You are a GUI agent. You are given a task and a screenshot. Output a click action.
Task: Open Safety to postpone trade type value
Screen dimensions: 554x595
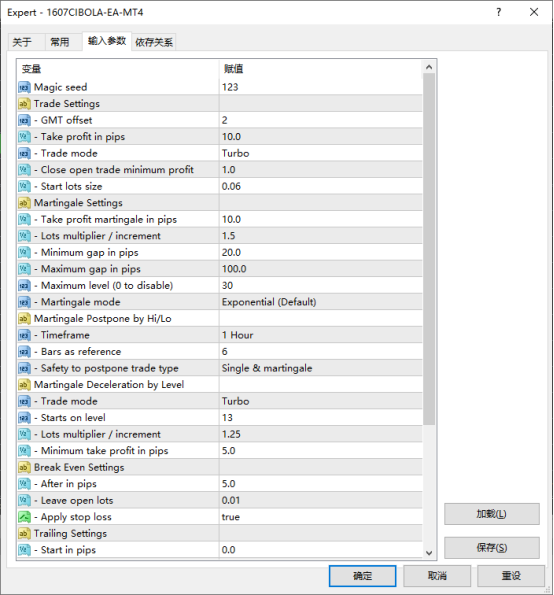[321, 368]
